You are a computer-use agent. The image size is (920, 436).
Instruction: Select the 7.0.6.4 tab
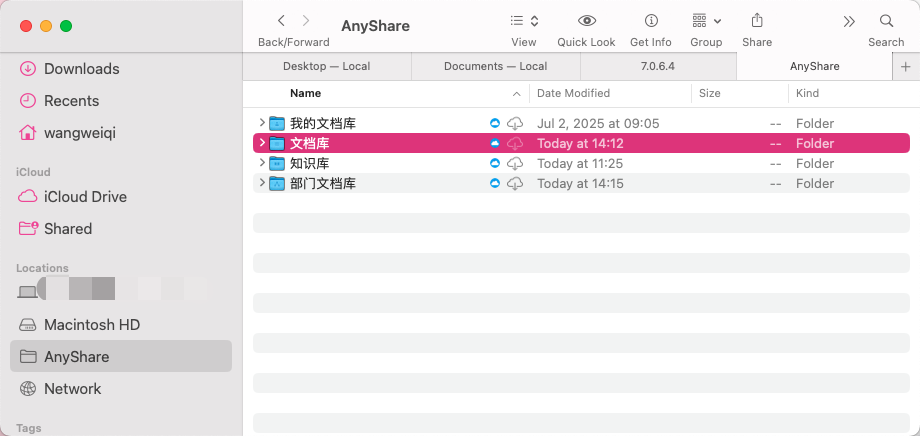(658, 66)
